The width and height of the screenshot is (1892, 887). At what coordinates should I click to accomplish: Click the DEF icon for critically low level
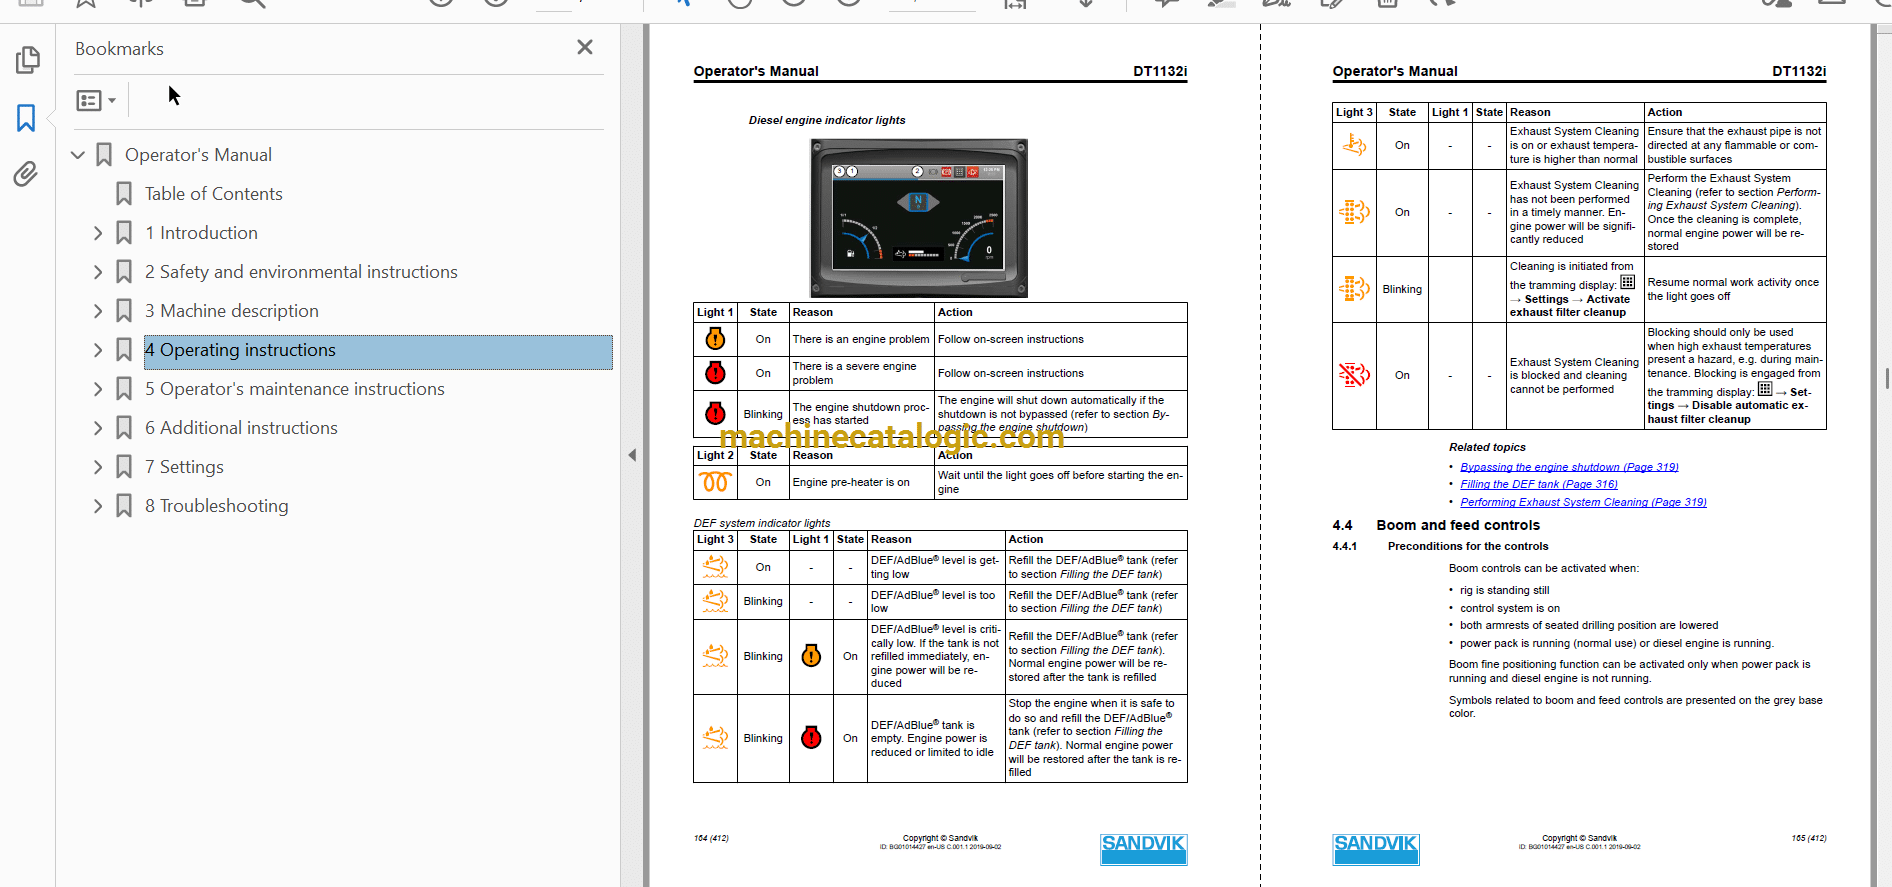[715, 656]
